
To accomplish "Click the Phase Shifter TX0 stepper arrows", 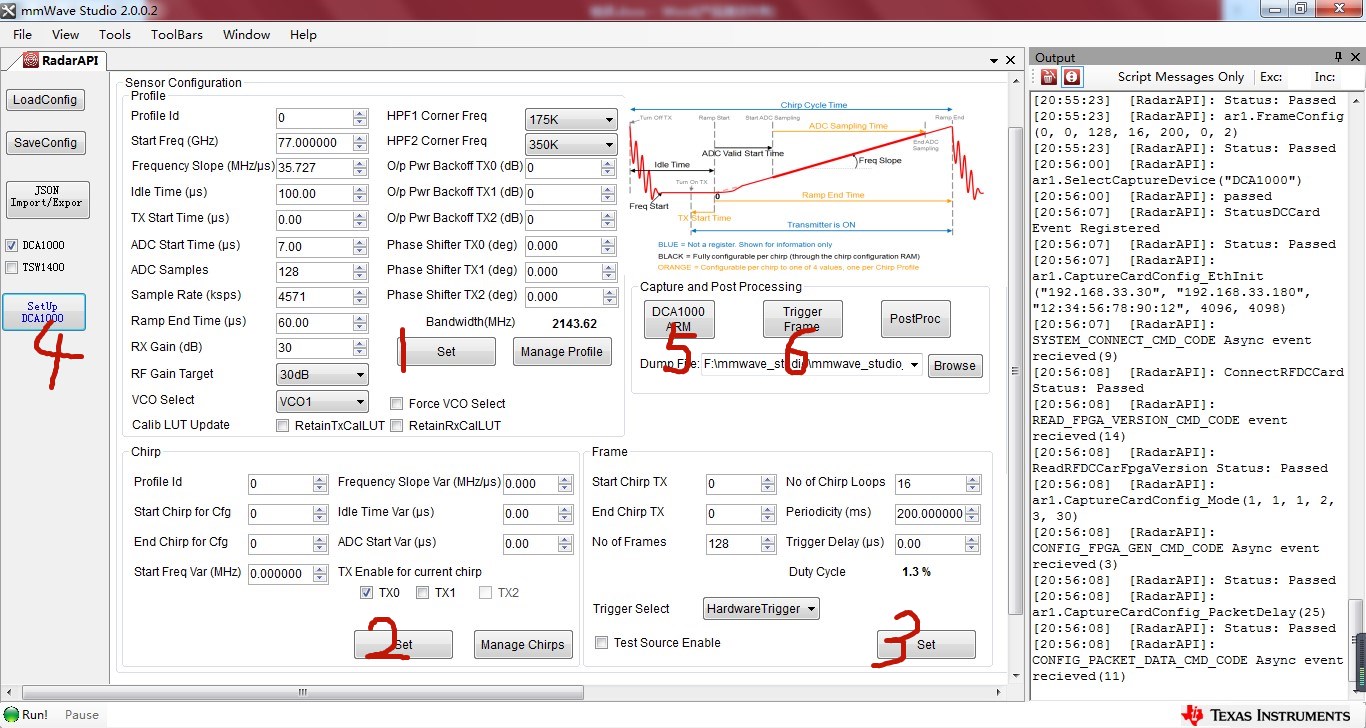I will point(608,246).
